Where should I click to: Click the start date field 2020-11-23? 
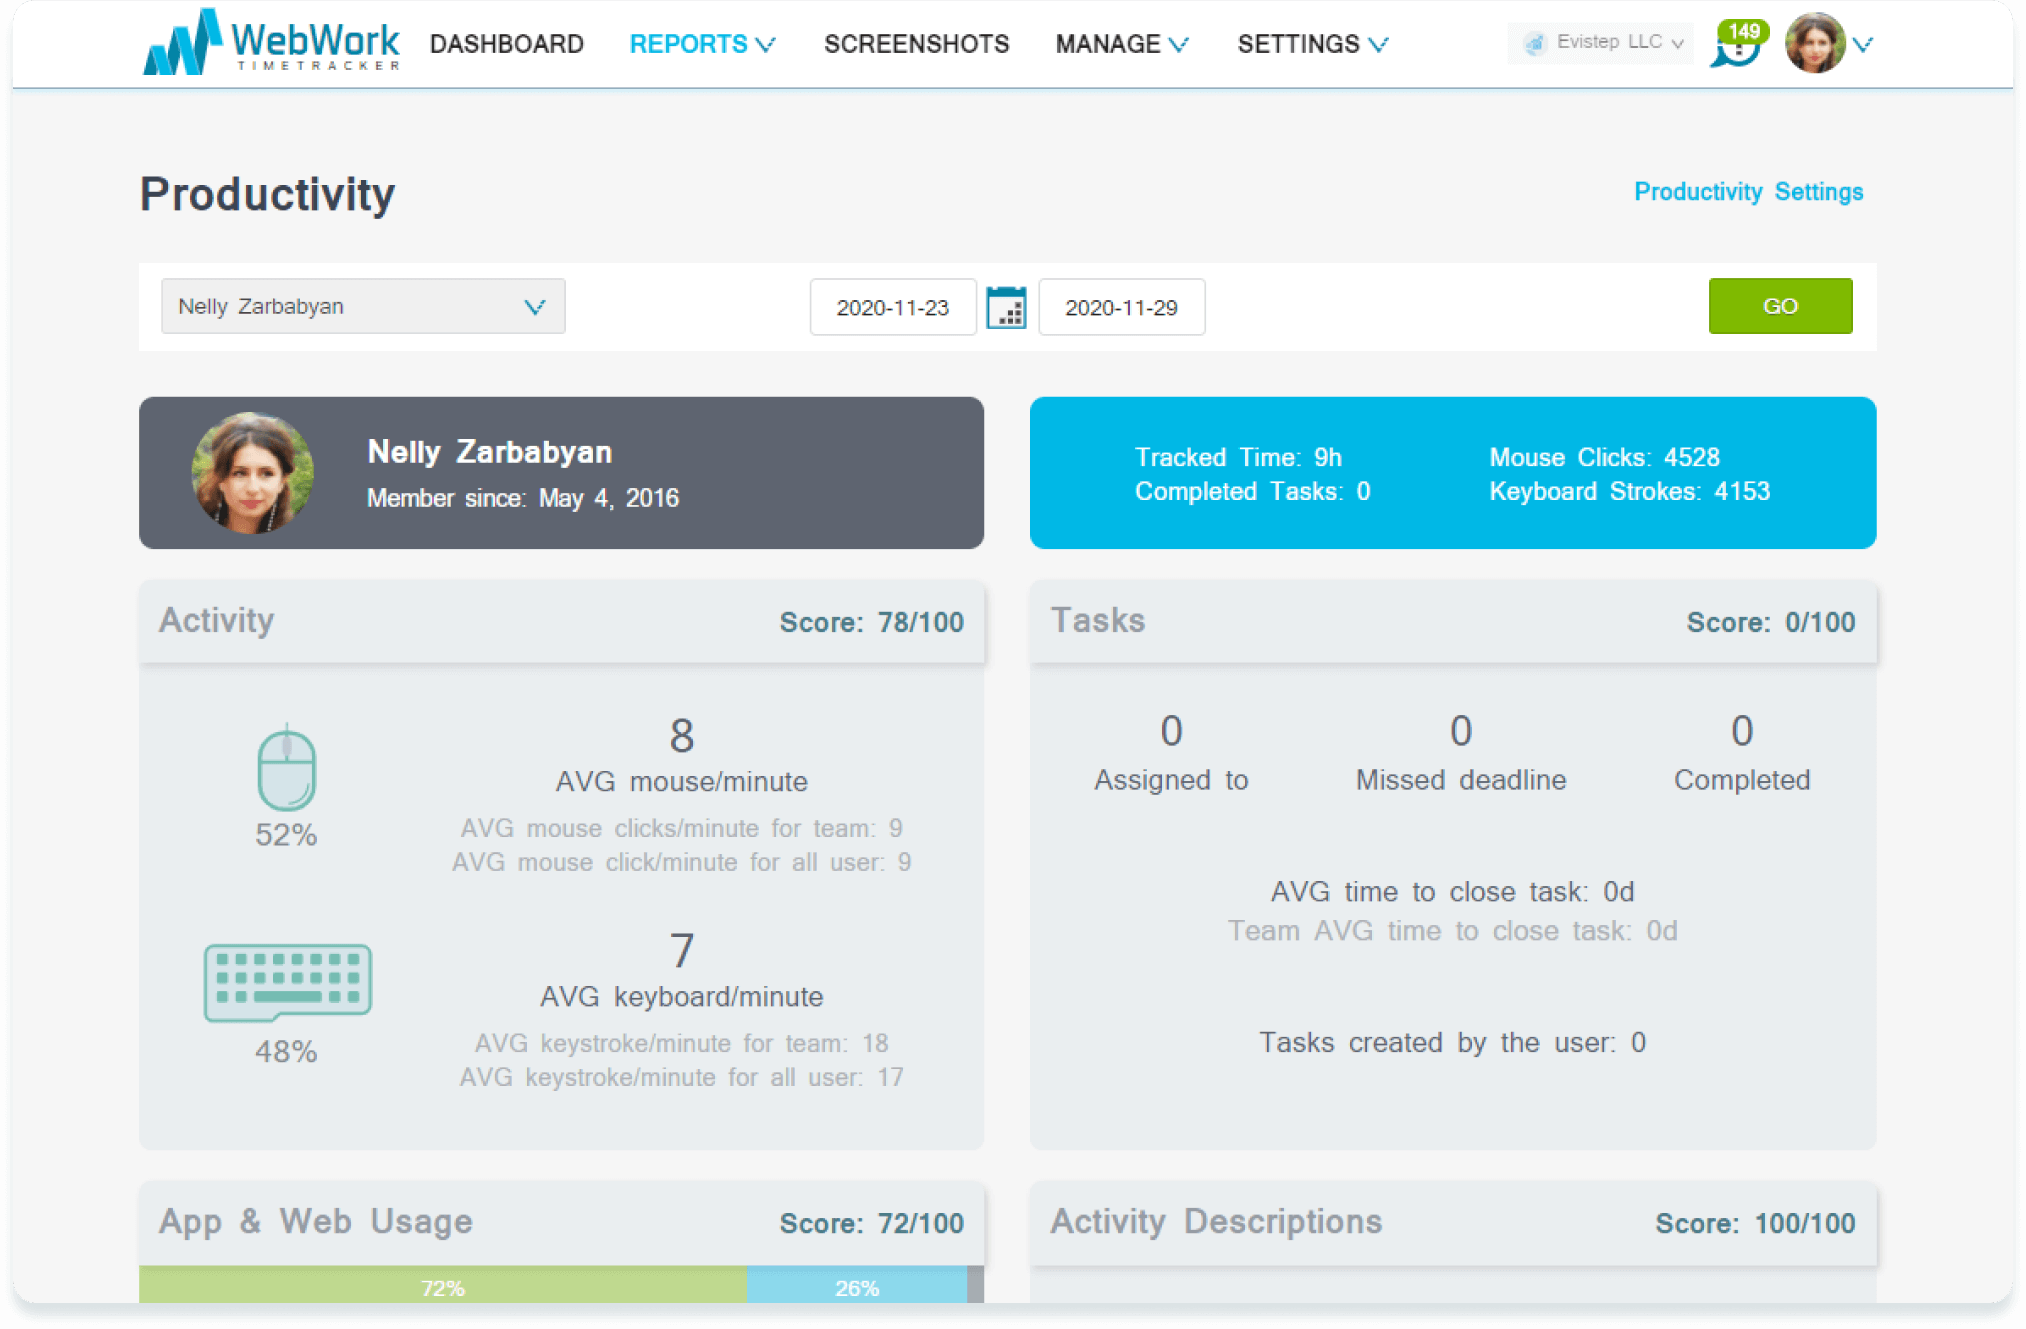pyautogui.click(x=893, y=307)
